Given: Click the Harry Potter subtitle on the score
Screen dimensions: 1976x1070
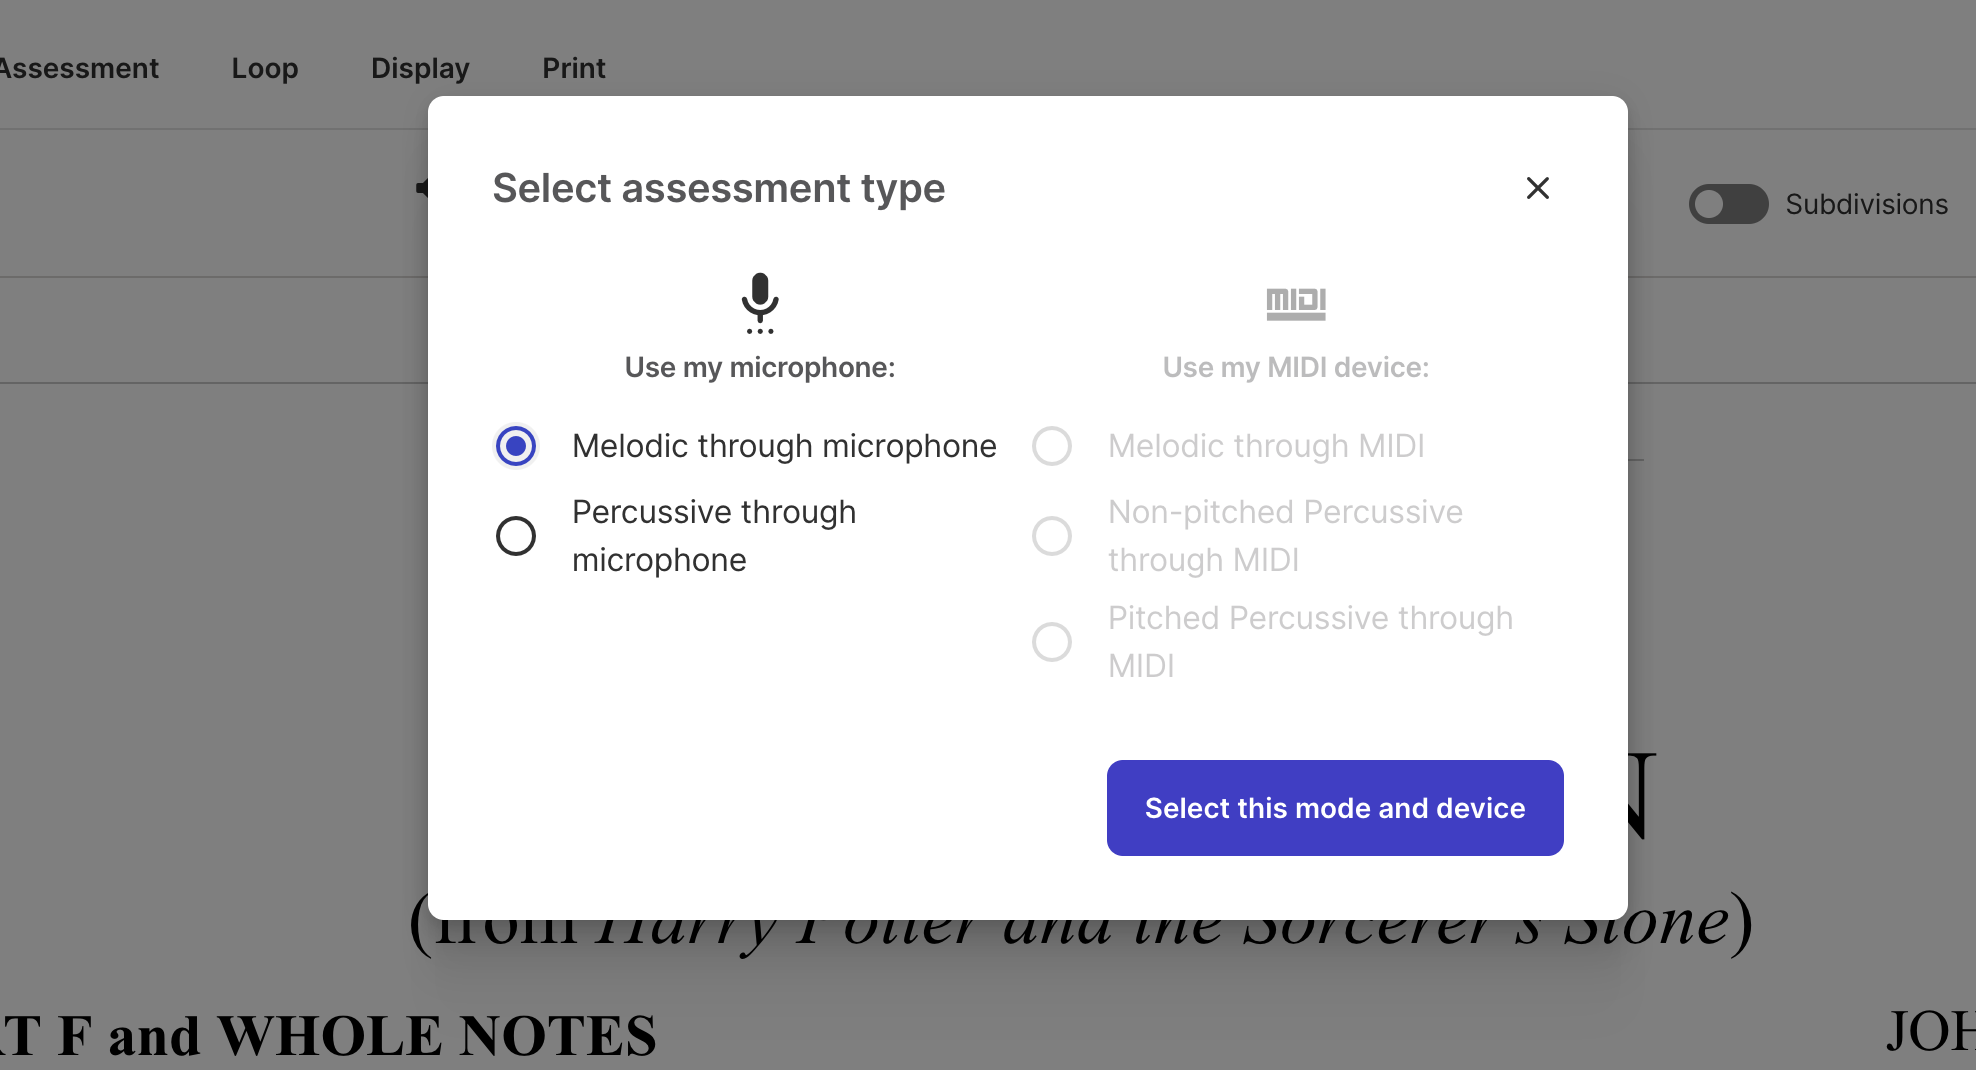Looking at the screenshot, I should coord(1080,938).
